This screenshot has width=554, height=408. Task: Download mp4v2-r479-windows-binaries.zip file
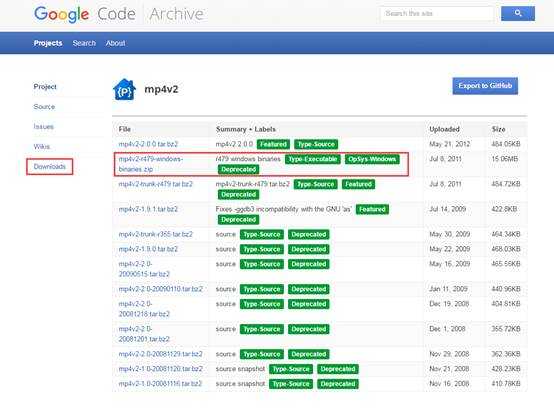[151, 164]
